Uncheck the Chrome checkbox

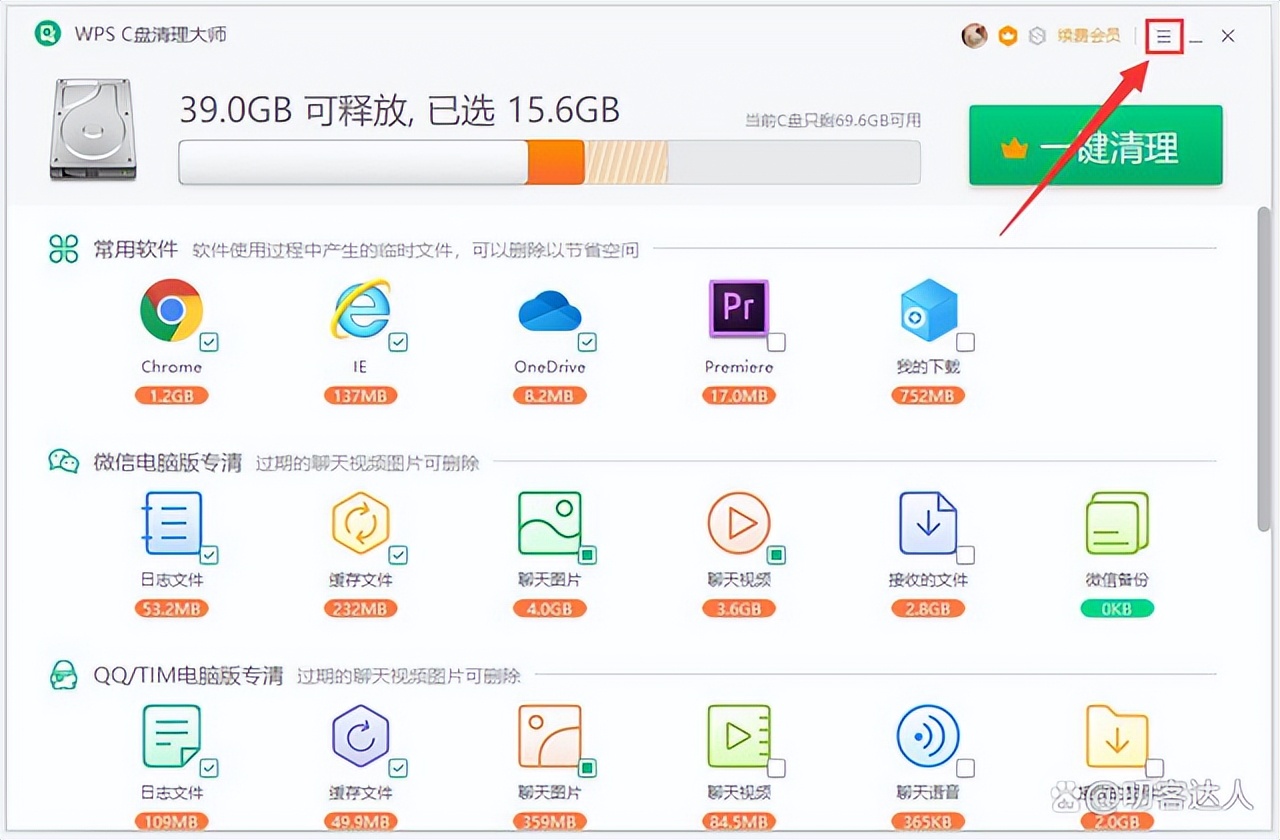click(209, 343)
